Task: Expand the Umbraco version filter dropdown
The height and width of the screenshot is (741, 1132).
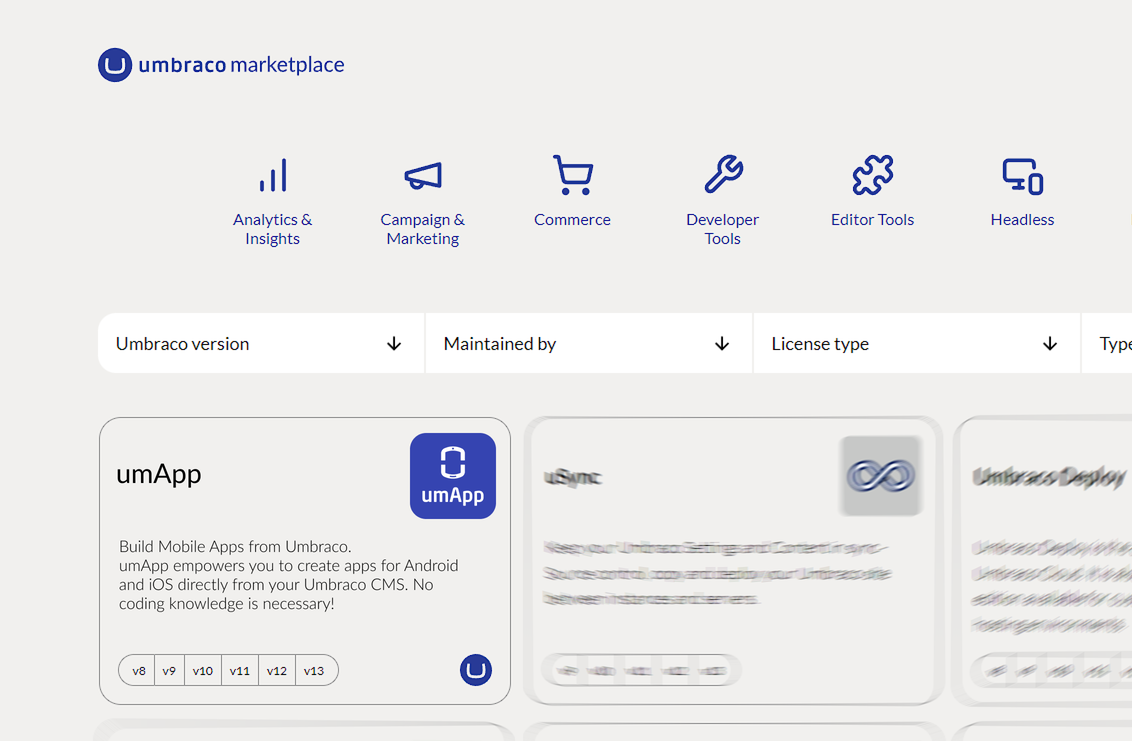Action: (x=261, y=343)
